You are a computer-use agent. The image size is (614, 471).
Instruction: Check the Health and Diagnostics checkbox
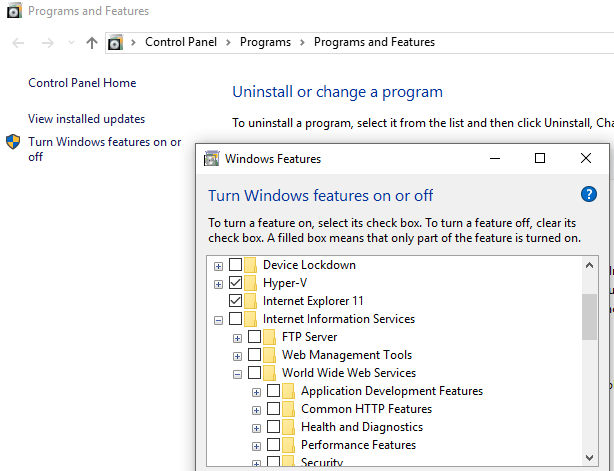(x=273, y=427)
